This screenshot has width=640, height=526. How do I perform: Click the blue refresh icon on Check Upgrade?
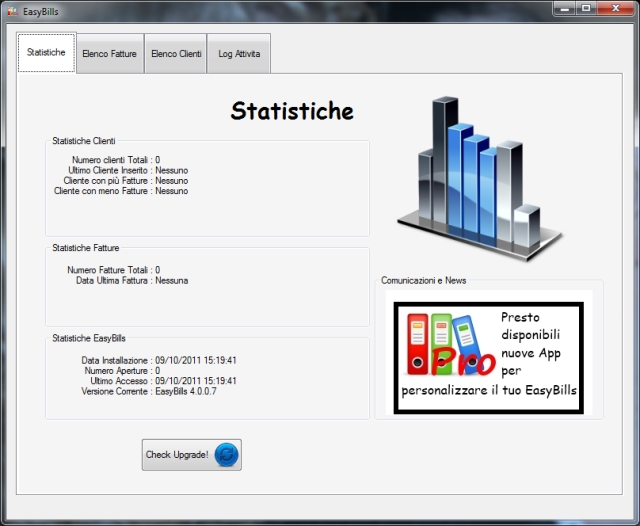pos(226,455)
